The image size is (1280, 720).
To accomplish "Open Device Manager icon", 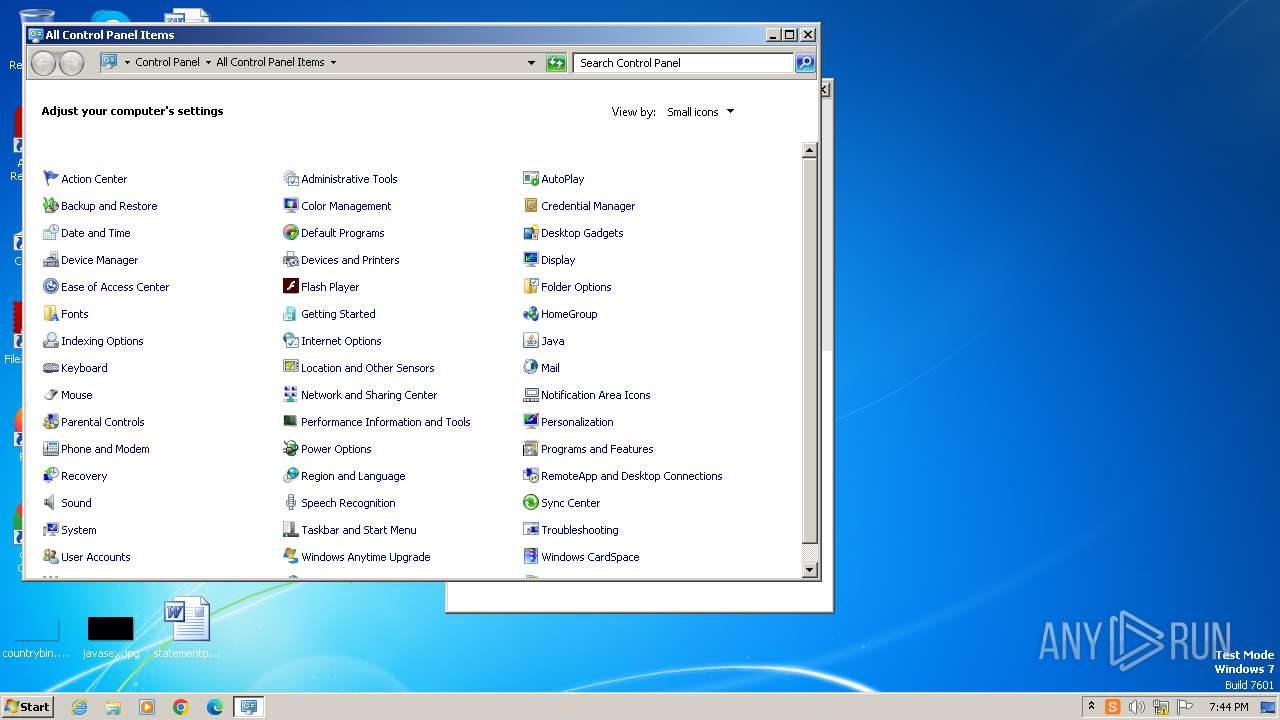I will [51, 260].
